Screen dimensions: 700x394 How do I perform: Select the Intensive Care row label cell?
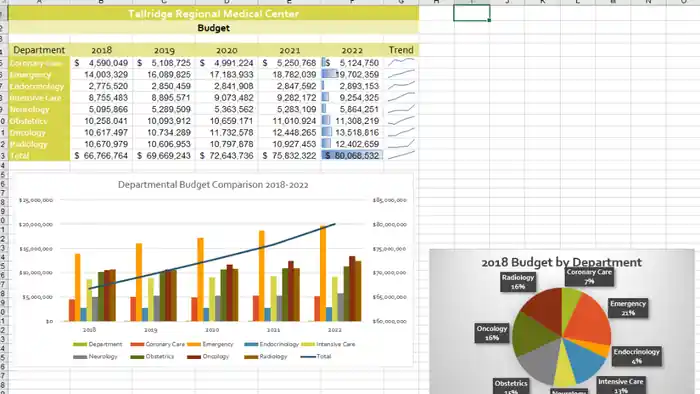coord(39,98)
